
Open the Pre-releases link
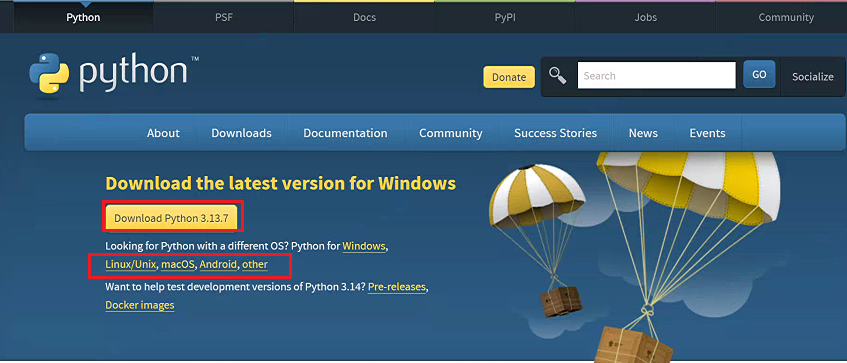pyautogui.click(x=397, y=287)
